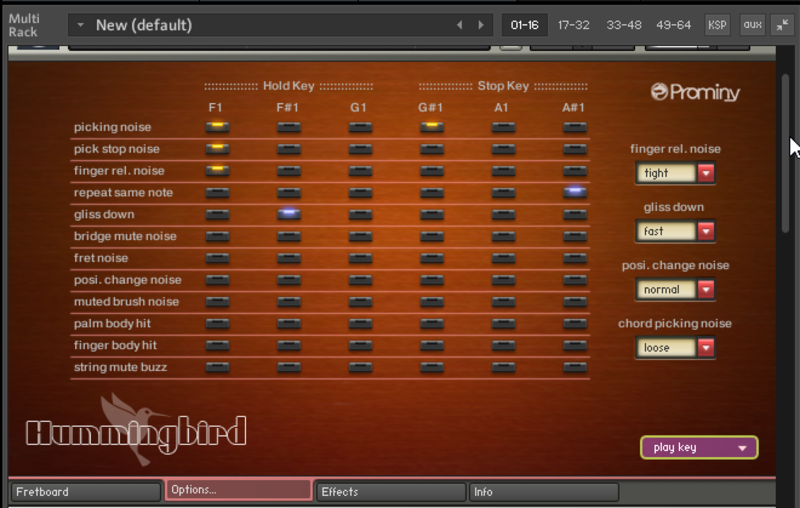Enable pick stop noise G#1 switch
The image size is (800, 508).
pos(432,148)
